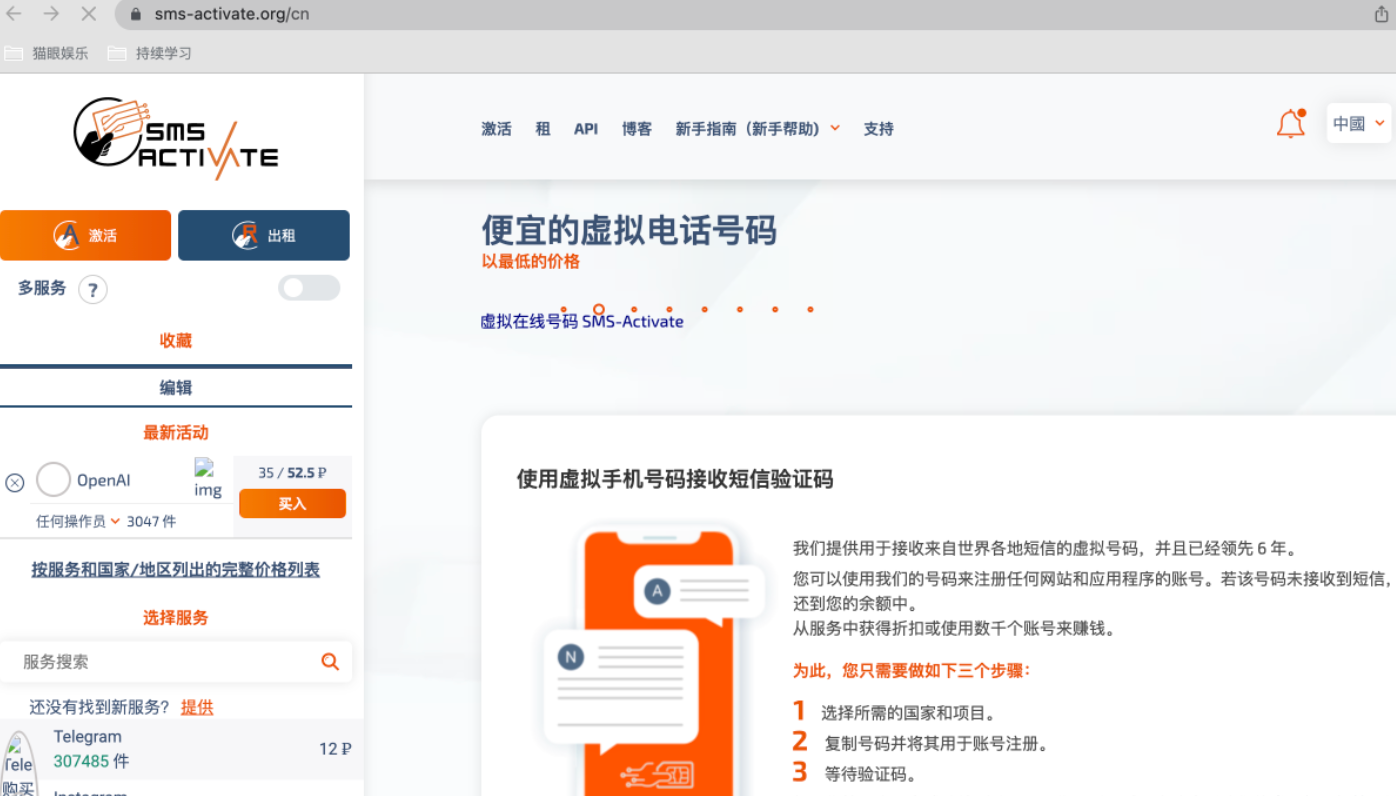Select the first carousel dot

coord(563,309)
